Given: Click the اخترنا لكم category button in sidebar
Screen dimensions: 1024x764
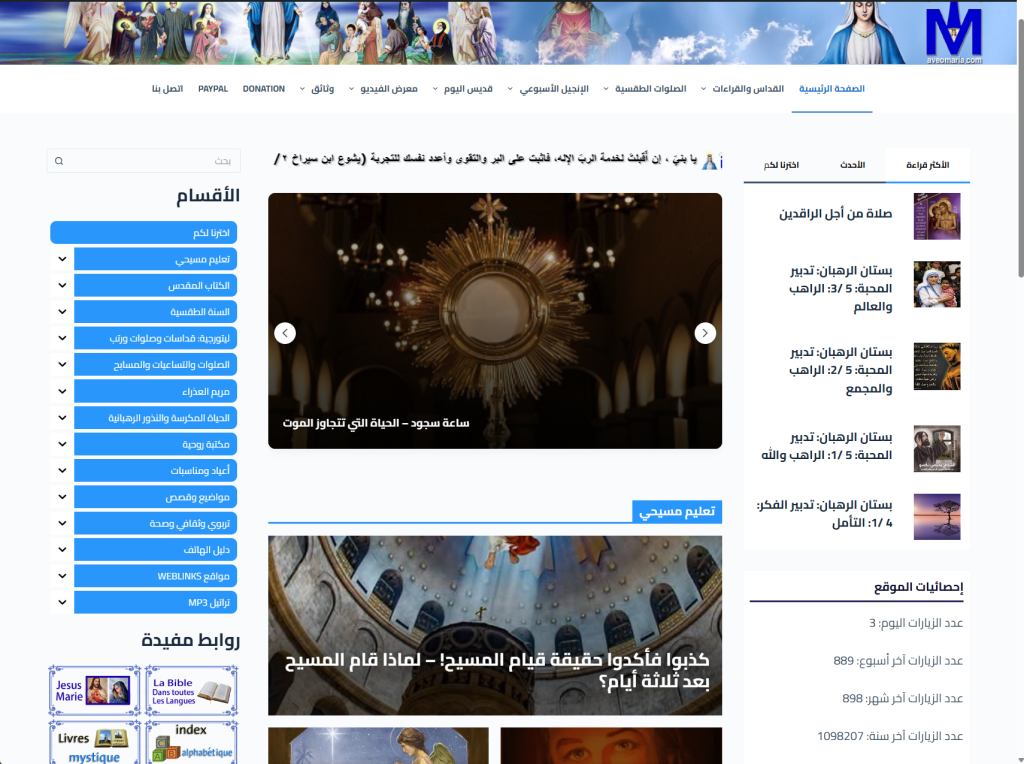Looking at the screenshot, I should click(x=143, y=233).
